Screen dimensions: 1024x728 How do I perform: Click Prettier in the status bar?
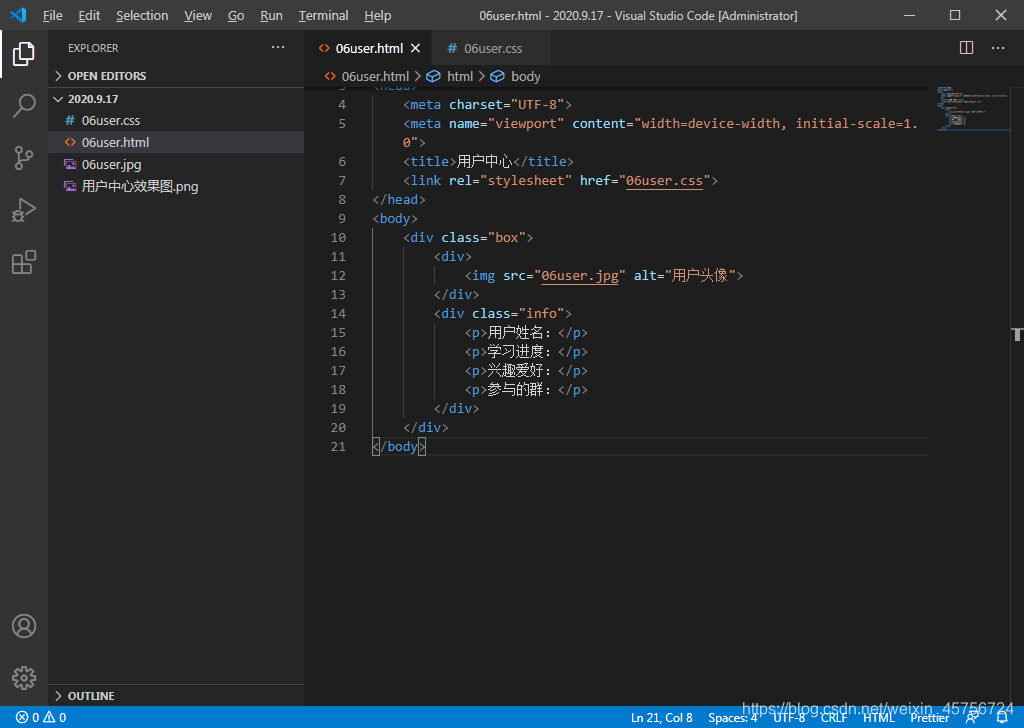(x=930, y=718)
